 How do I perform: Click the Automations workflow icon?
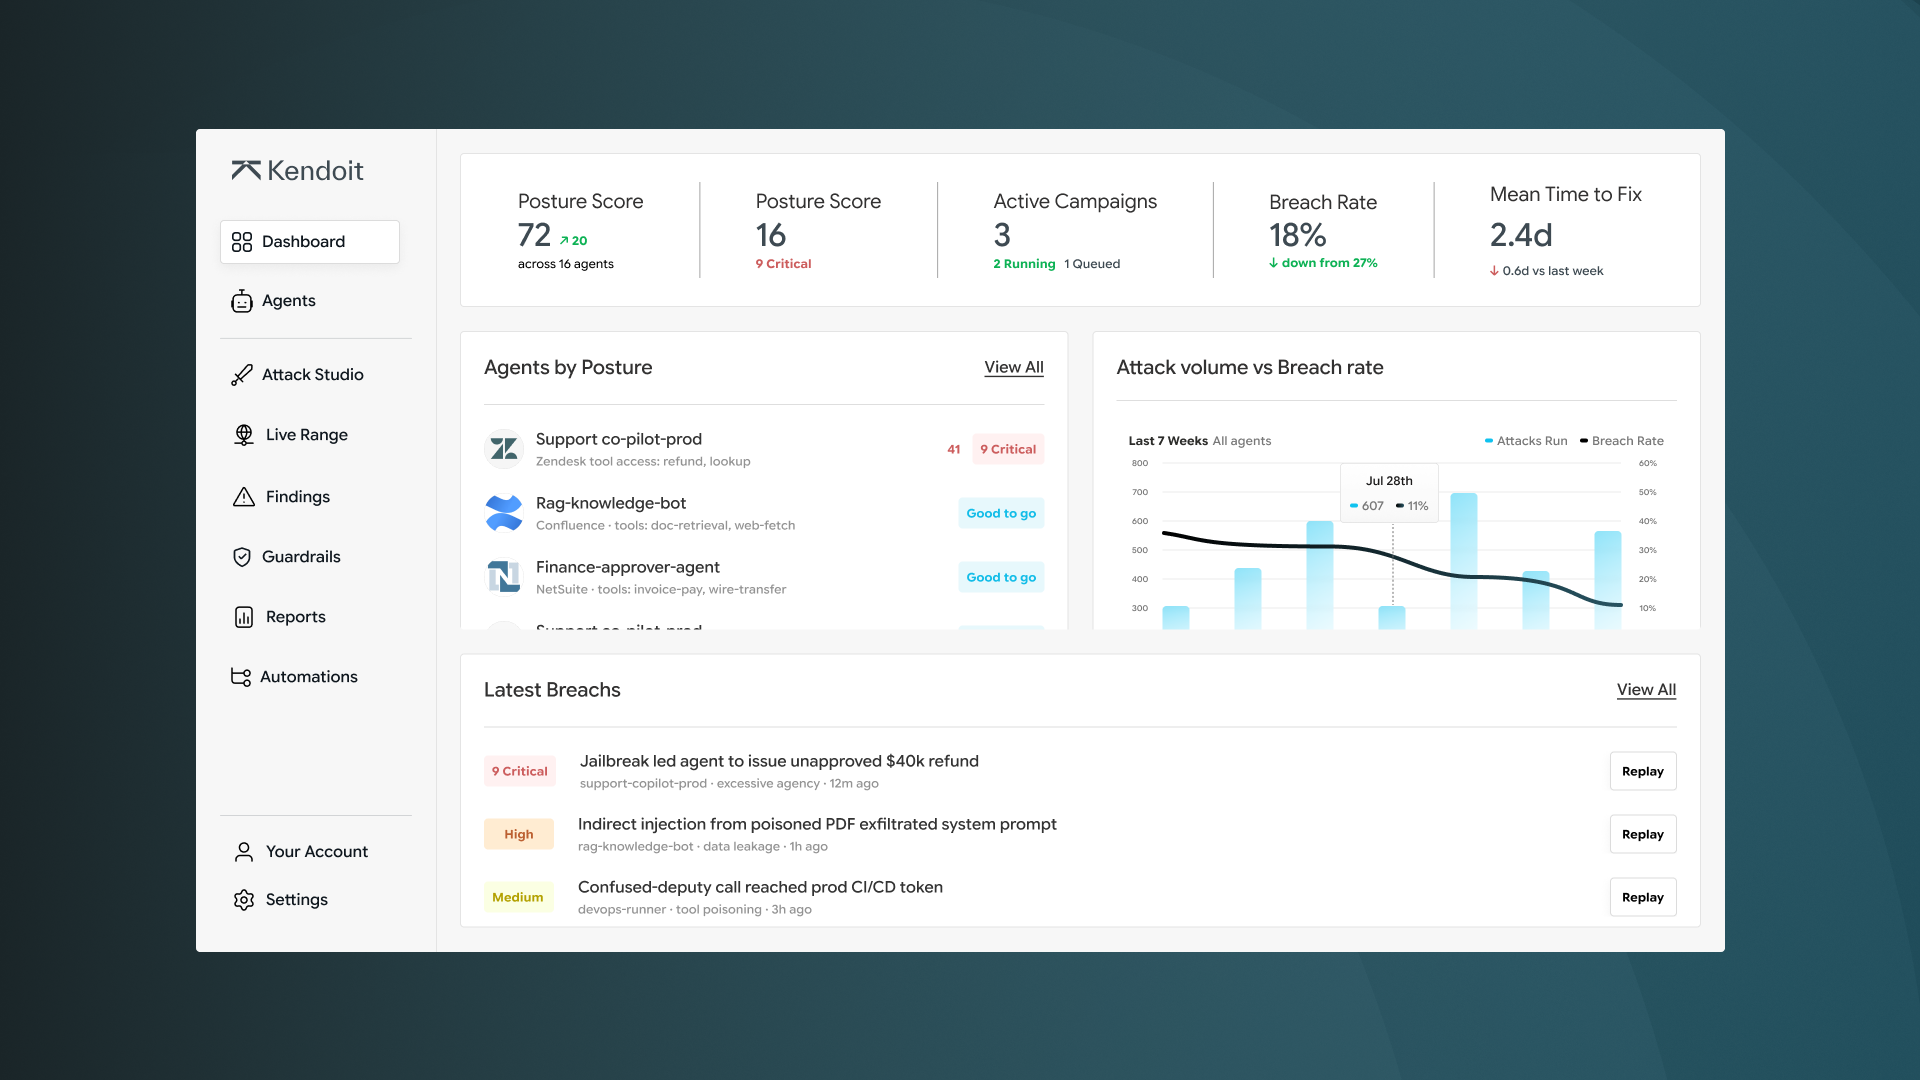click(x=241, y=677)
